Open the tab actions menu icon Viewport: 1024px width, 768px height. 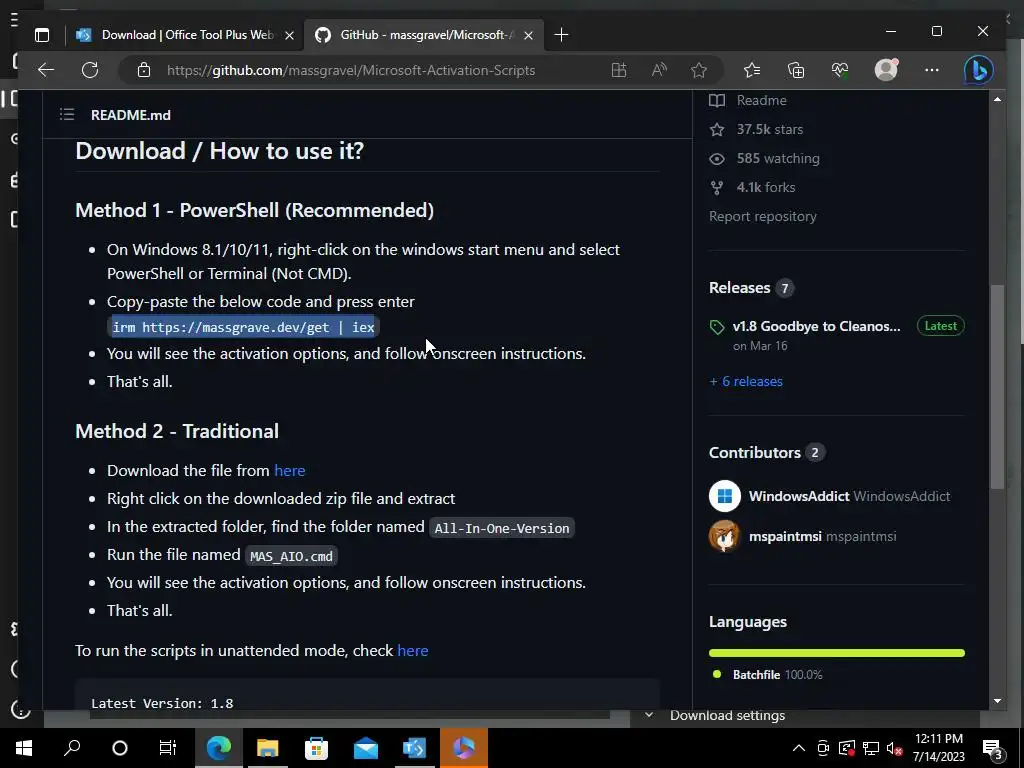pos(42,35)
